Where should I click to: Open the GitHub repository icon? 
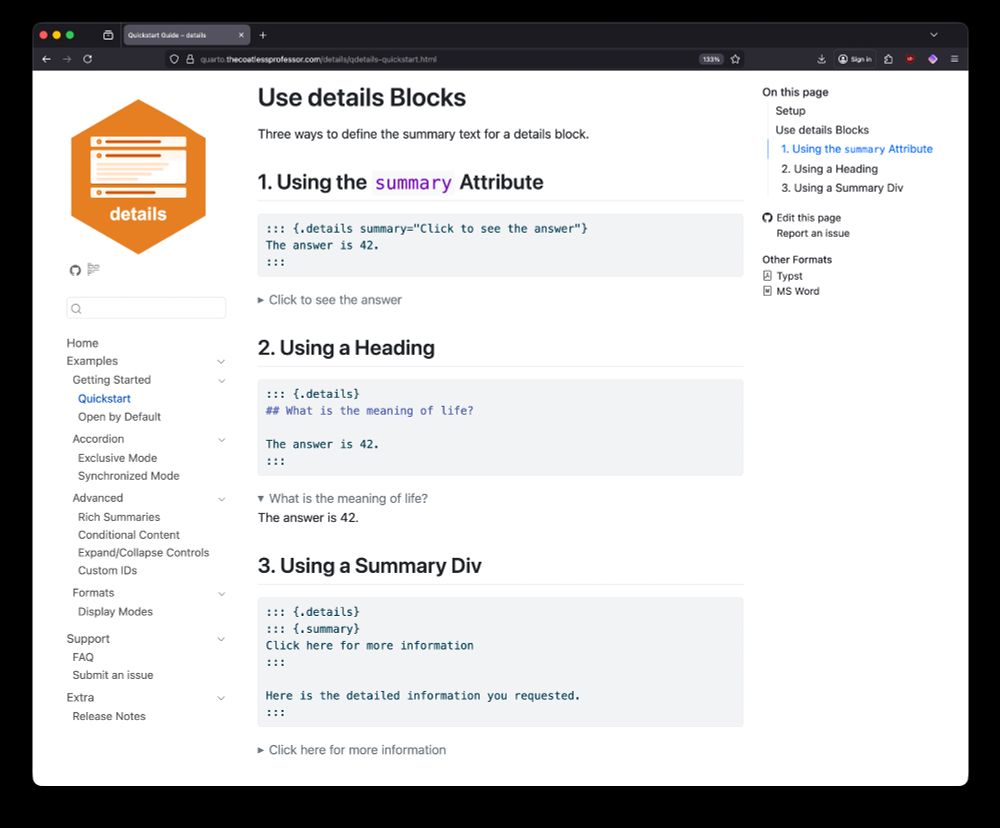tap(75, 270)
